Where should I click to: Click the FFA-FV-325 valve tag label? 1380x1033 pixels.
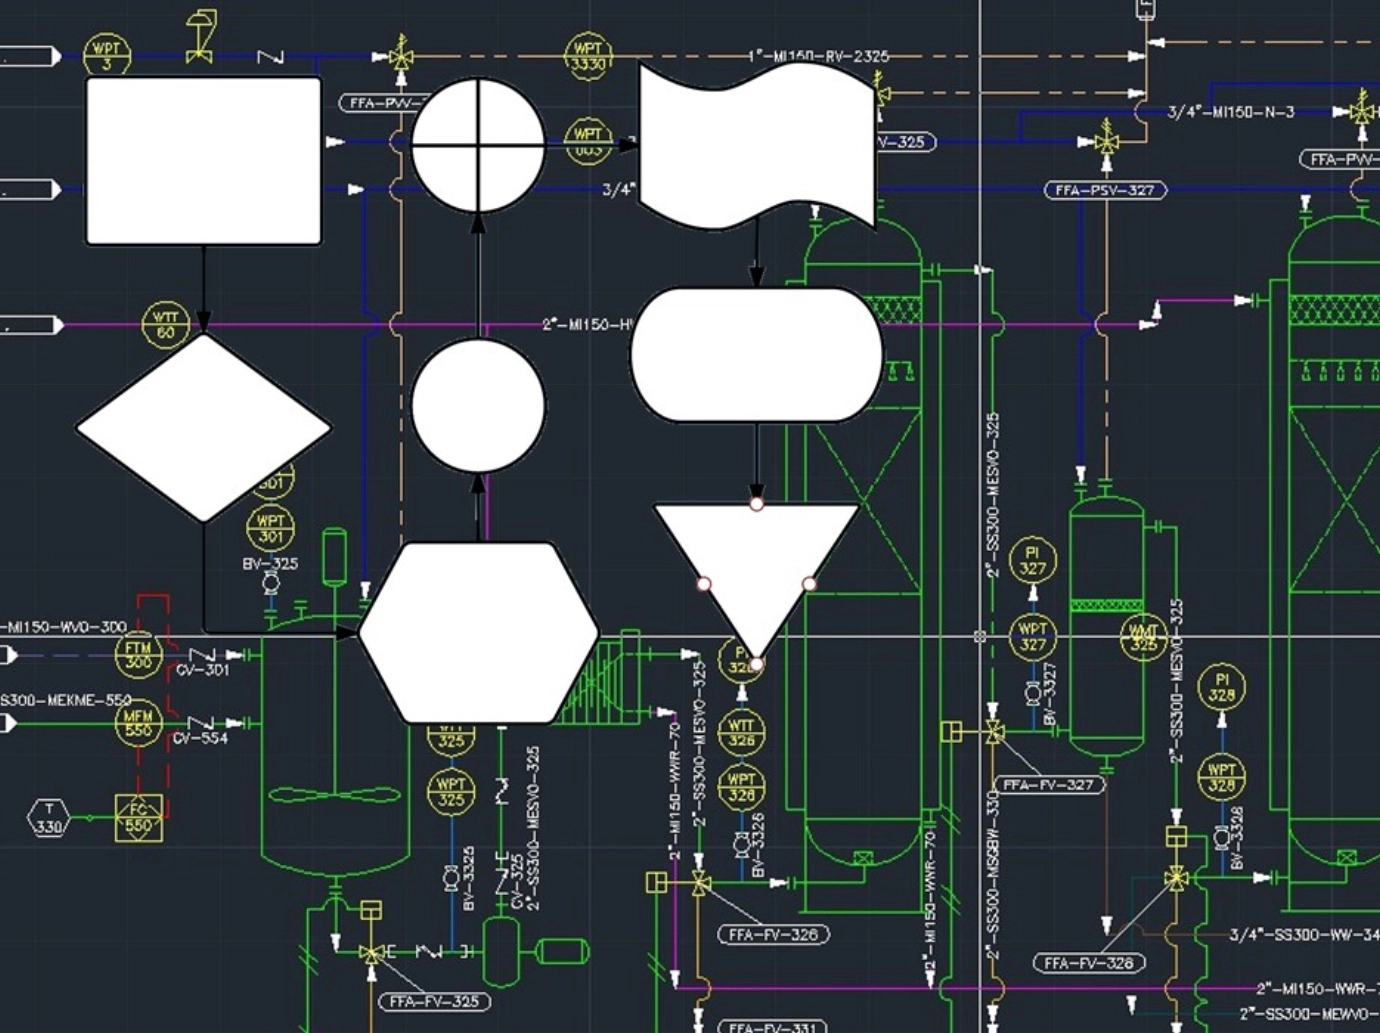[434, 1001]
